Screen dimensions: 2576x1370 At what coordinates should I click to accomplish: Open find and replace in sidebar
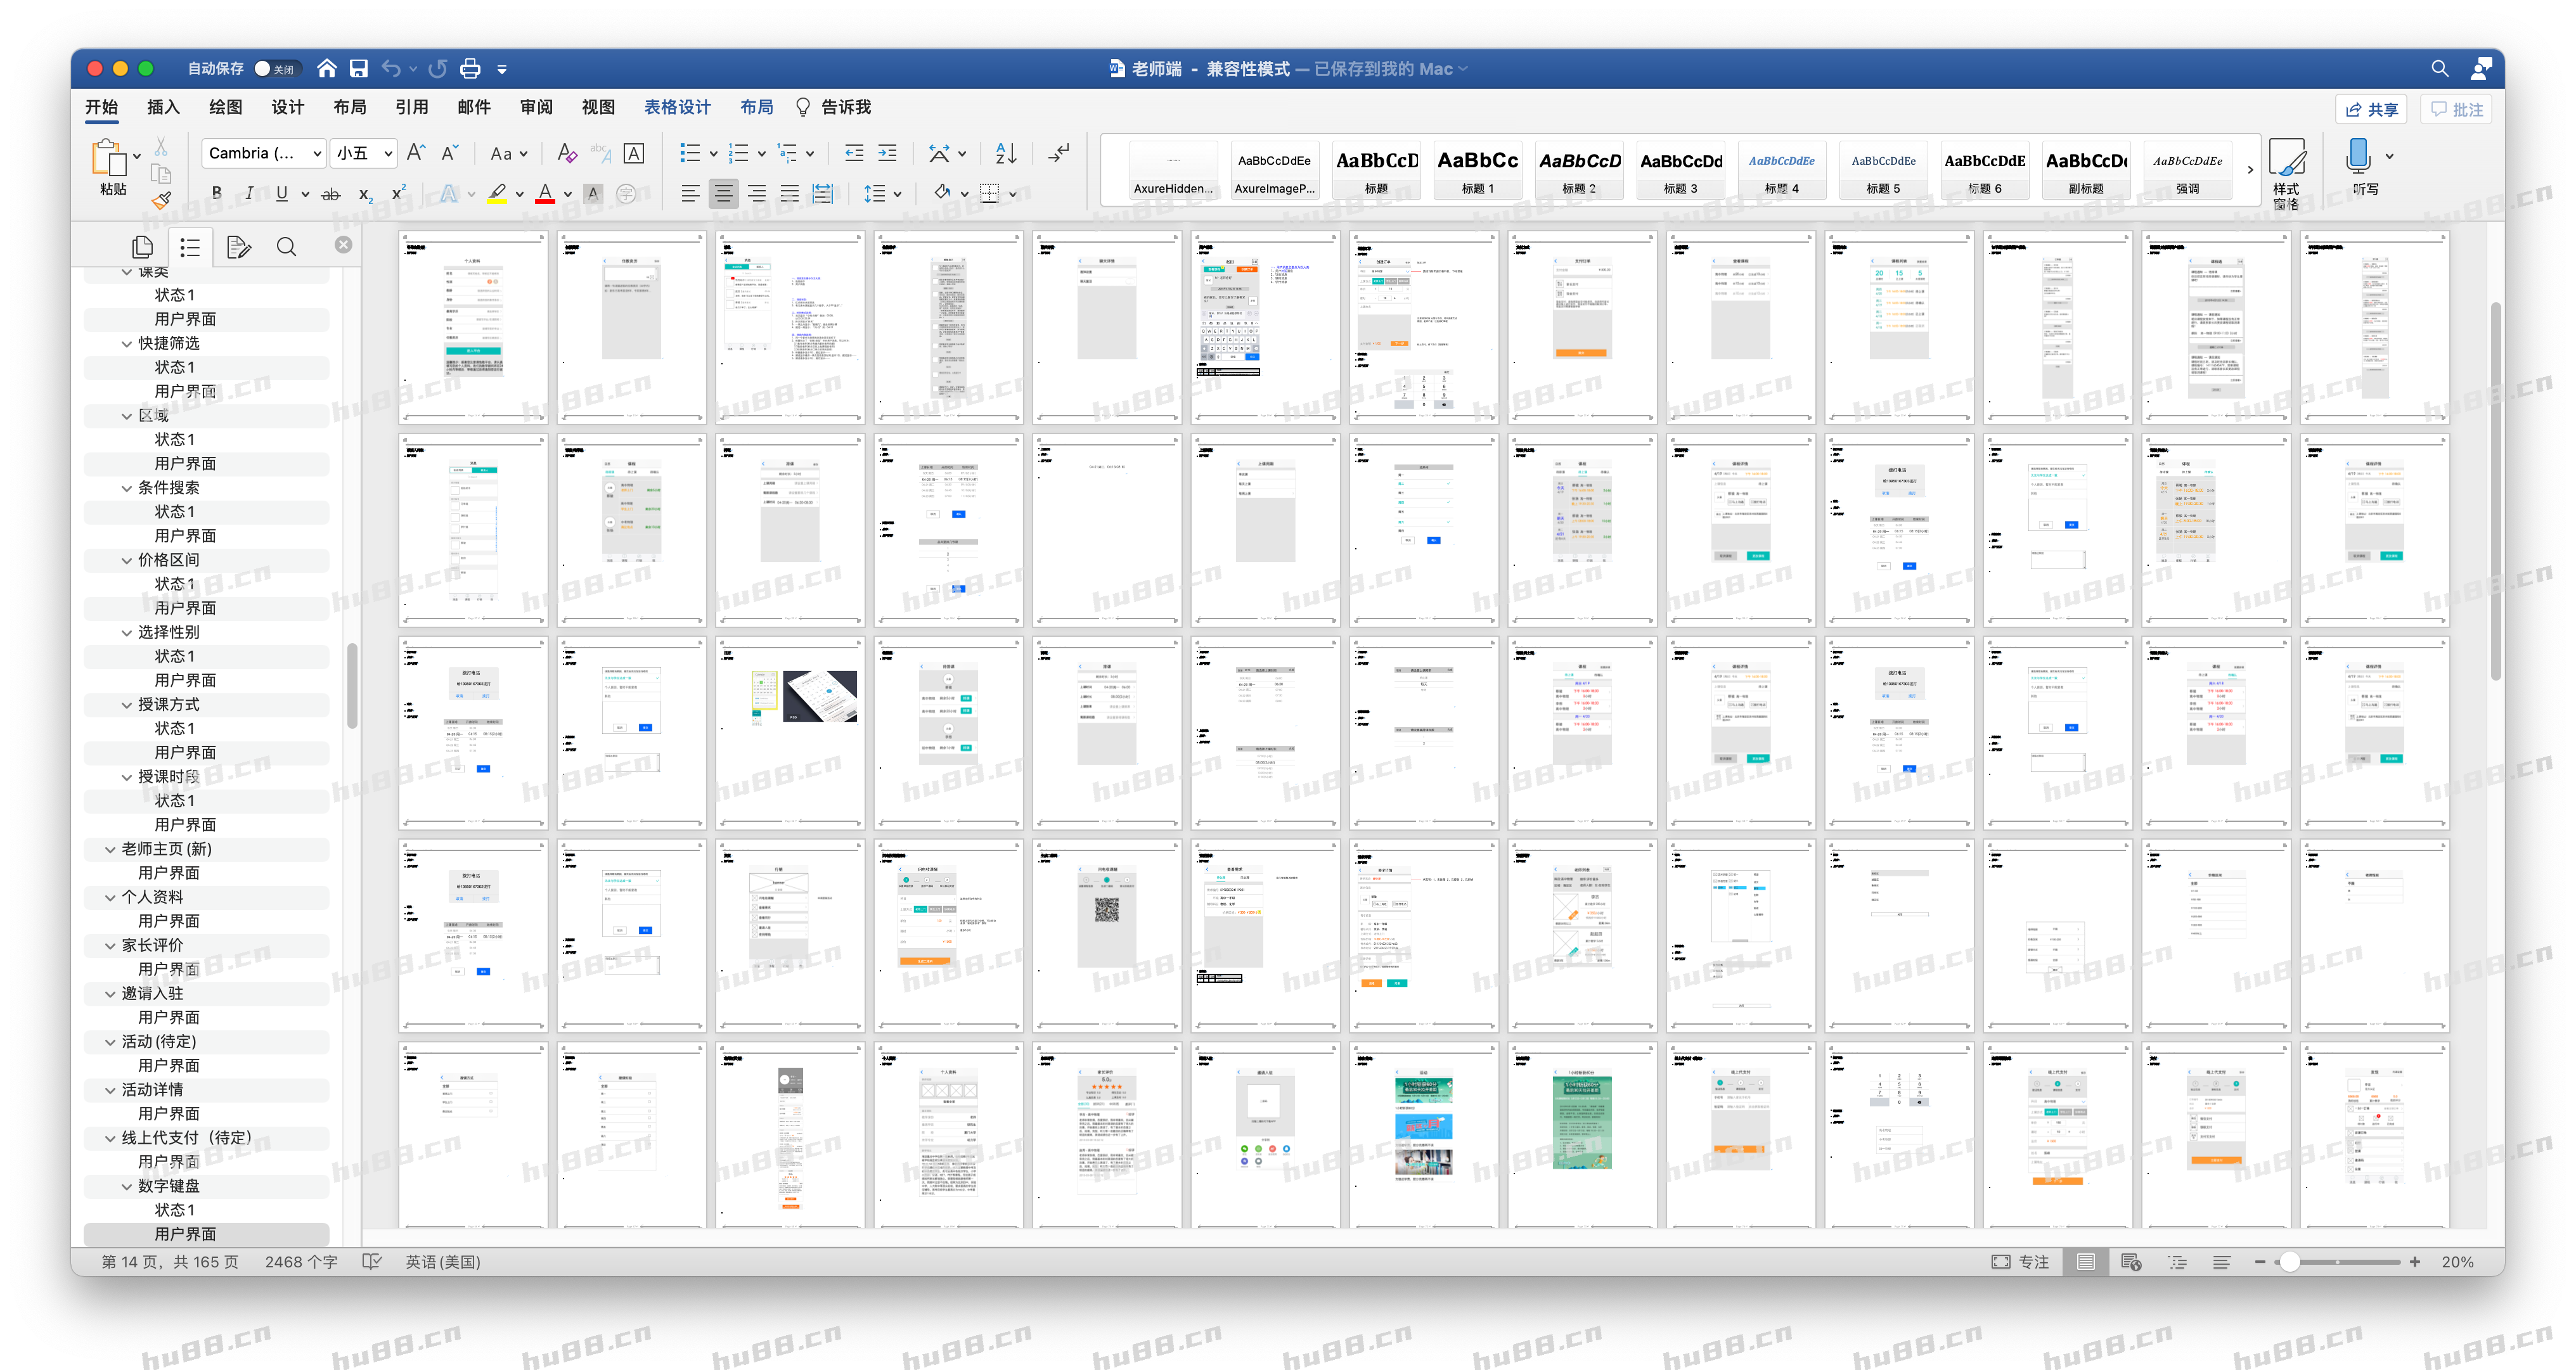click(x=286, y=246)
